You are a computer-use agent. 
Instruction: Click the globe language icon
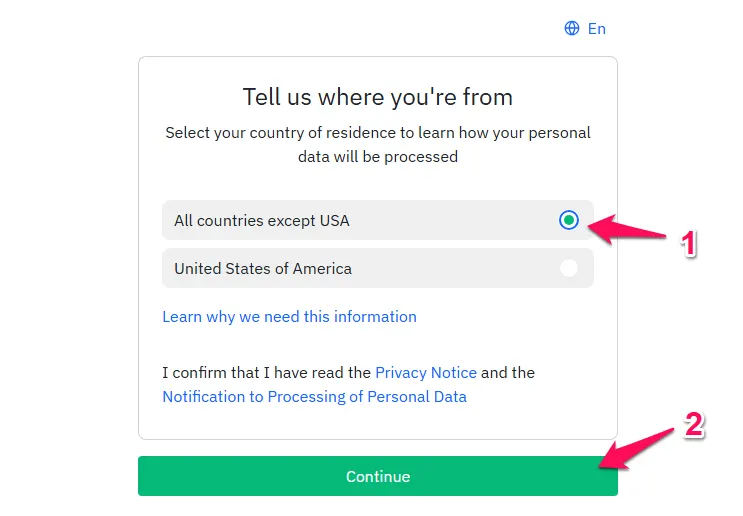click(571, 28)
